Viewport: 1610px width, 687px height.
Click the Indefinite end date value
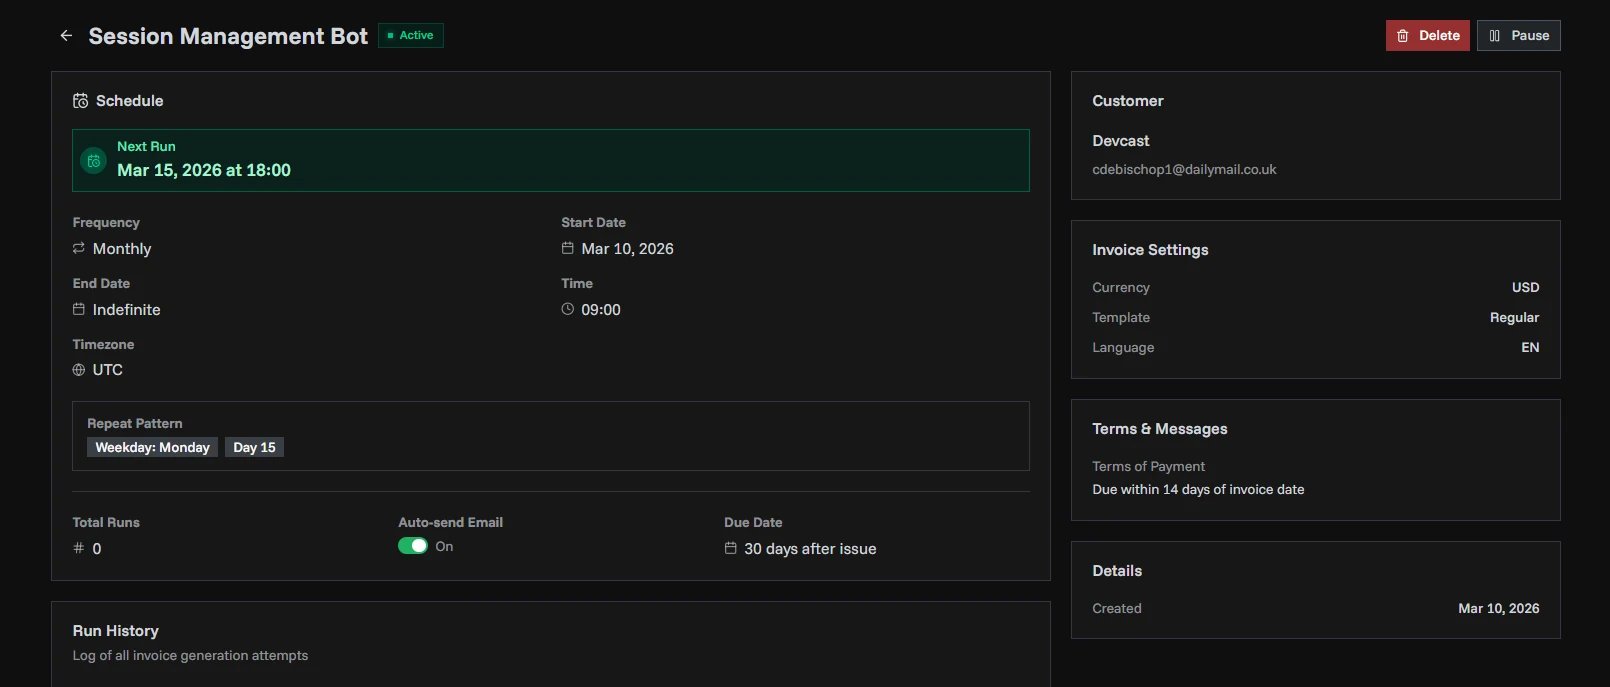click(x=126, y=309)
